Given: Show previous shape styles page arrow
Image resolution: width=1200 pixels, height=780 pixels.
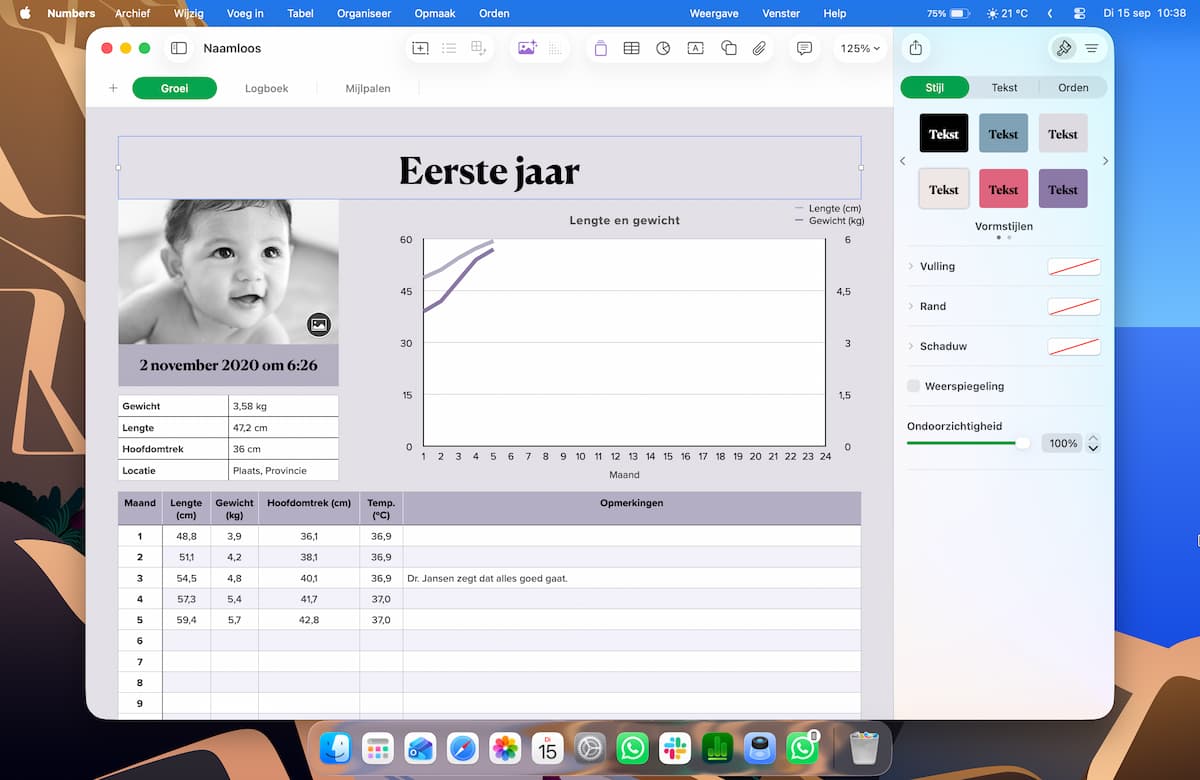Looking at the screenshot, I should [903, 161].
